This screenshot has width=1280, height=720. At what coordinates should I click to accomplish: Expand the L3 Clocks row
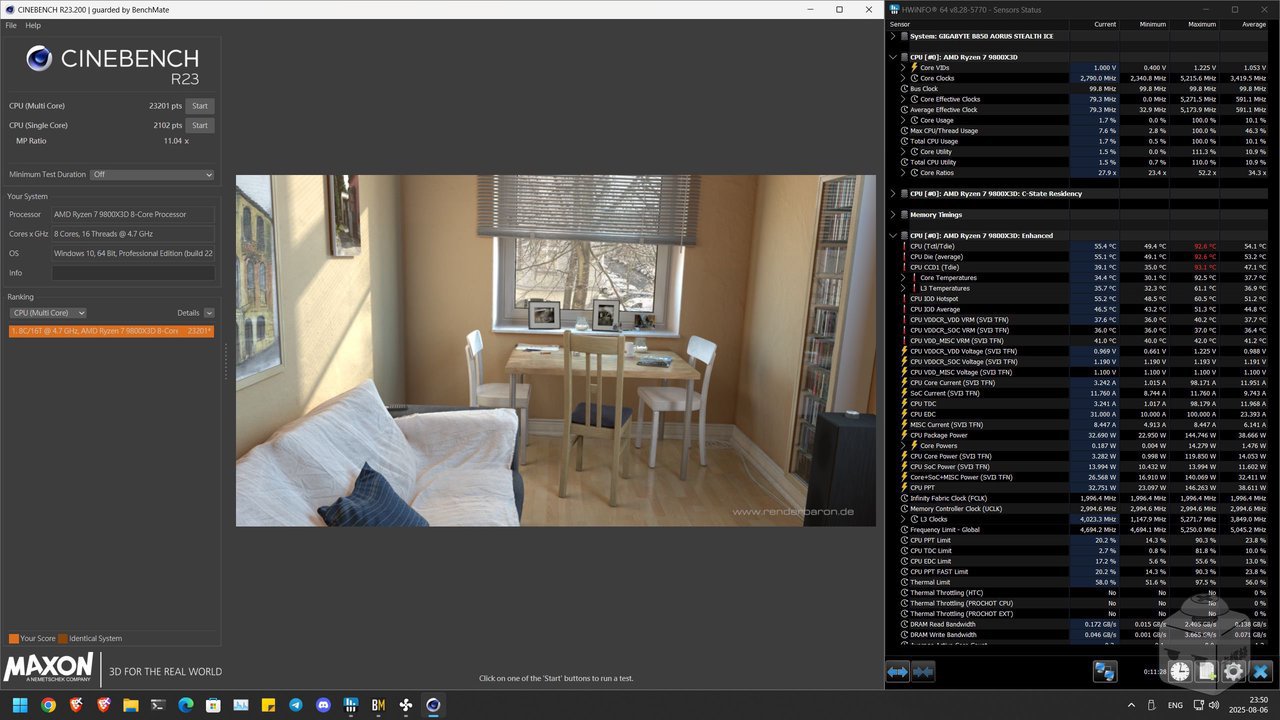tap(902, 519)
